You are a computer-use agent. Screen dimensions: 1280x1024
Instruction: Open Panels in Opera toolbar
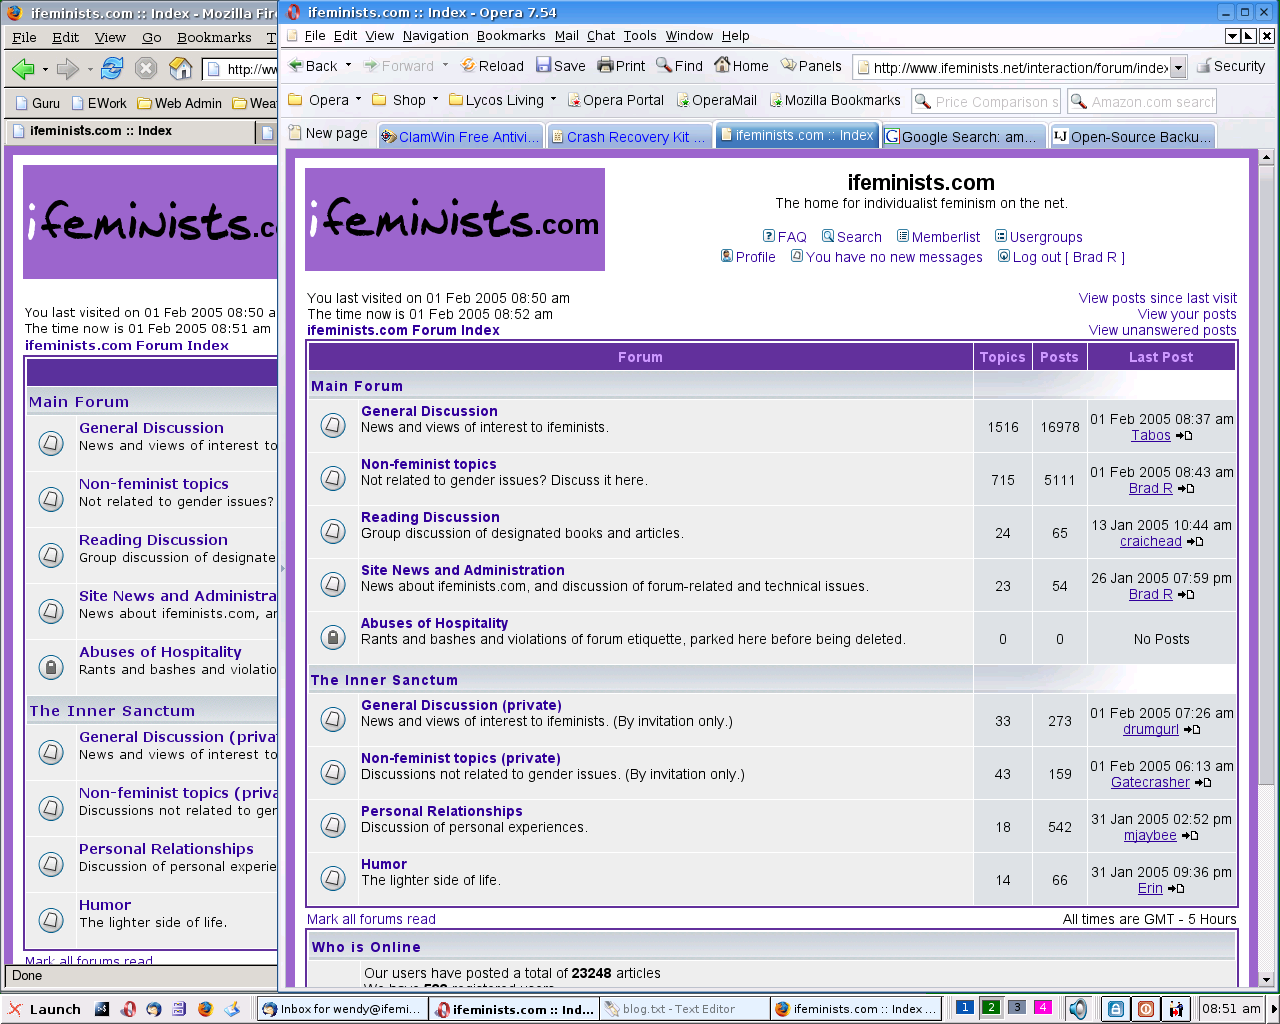pos(811,66)
